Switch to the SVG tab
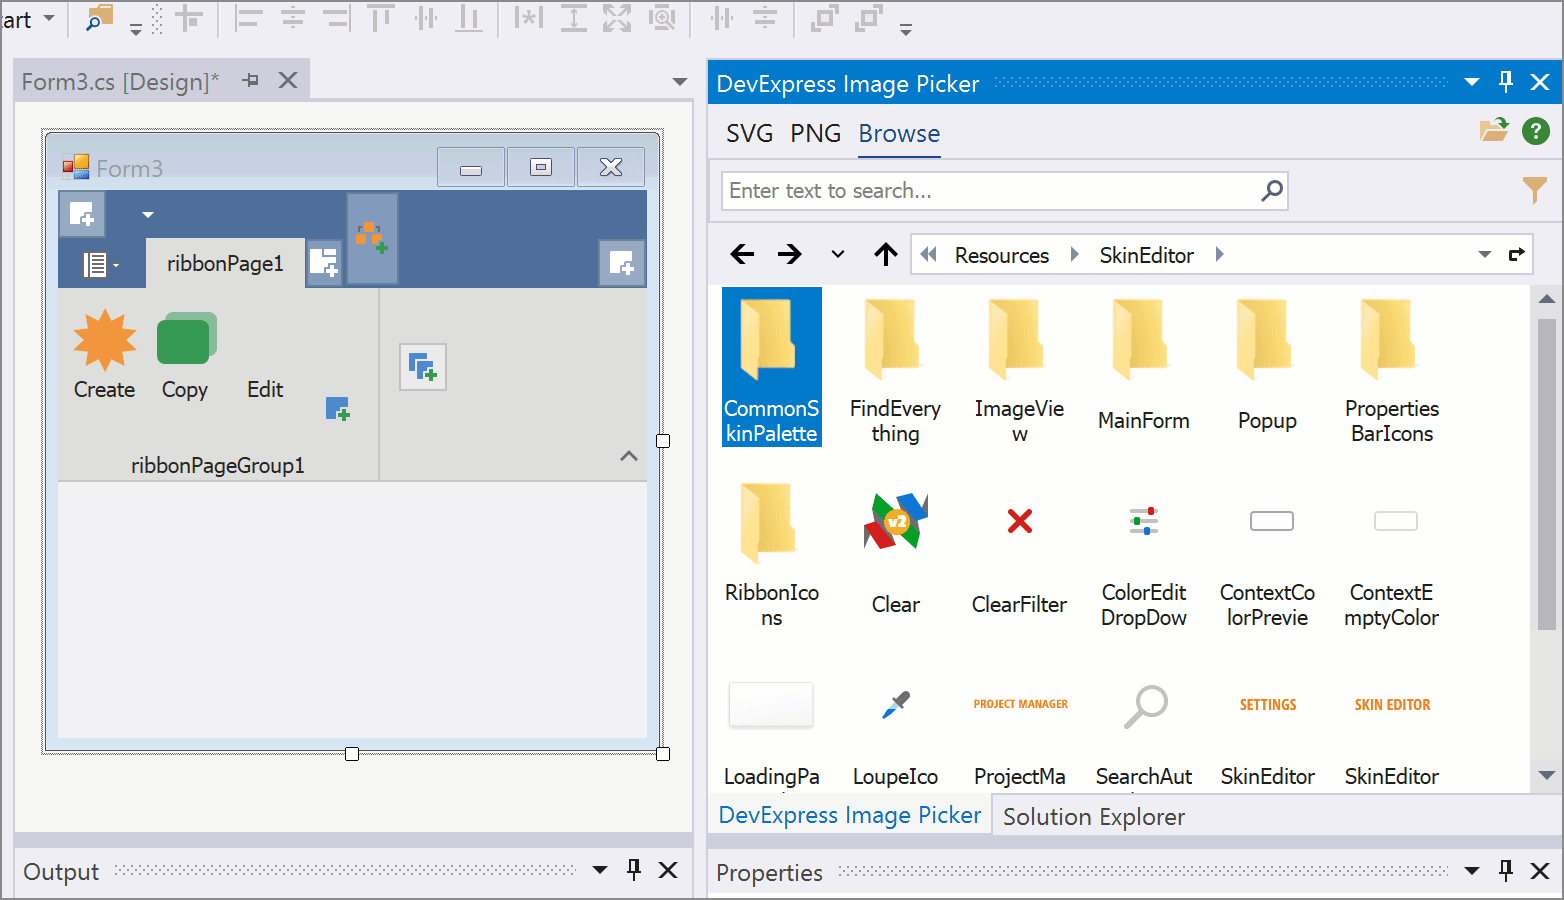The width and height of the screenshot is (1564, 900). 749,133
